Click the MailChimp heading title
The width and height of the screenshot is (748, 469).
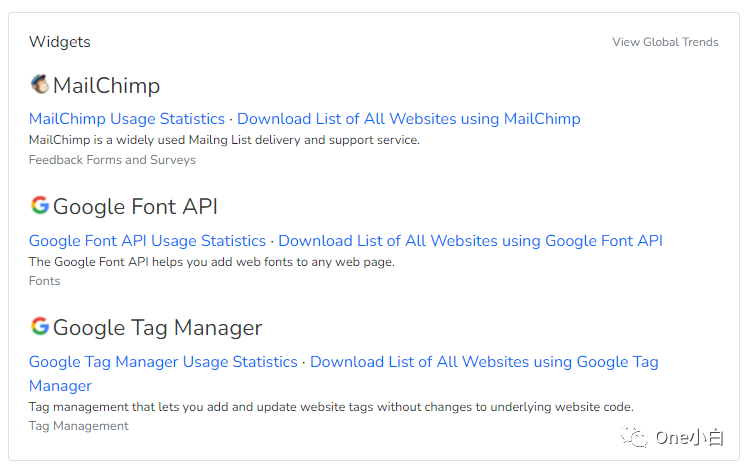point(106,86)
